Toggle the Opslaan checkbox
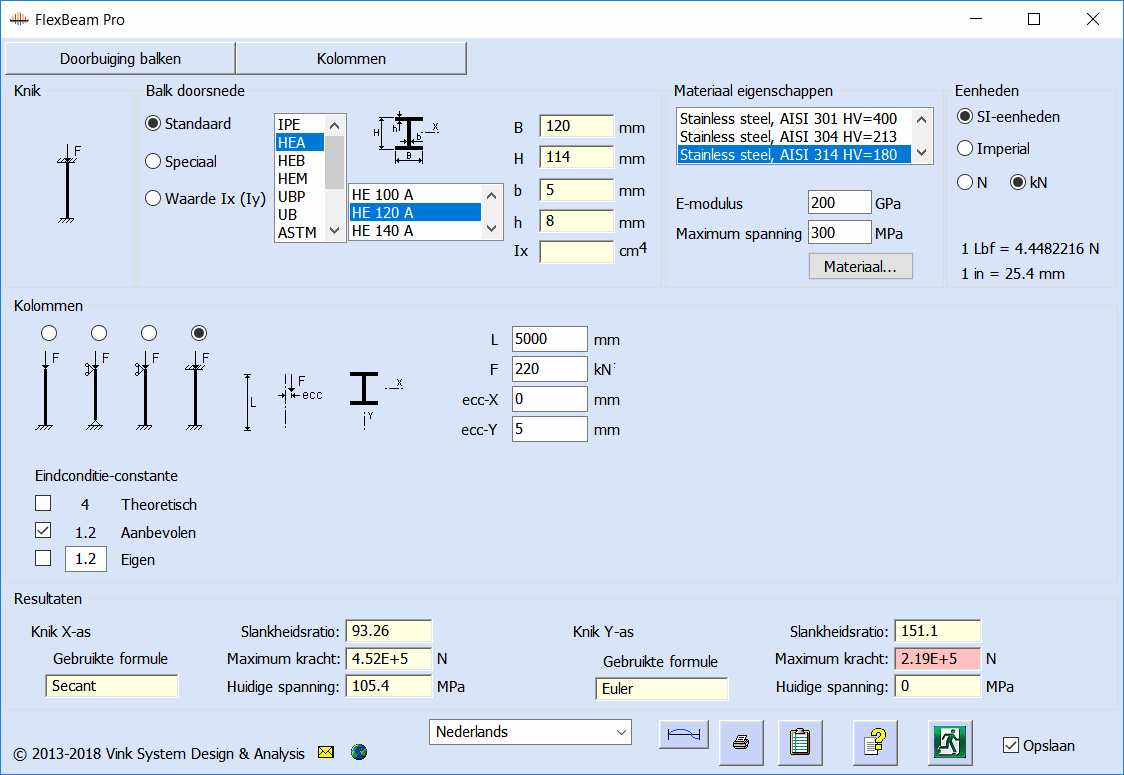The image size is (1124, 775). click(1011, 746)
